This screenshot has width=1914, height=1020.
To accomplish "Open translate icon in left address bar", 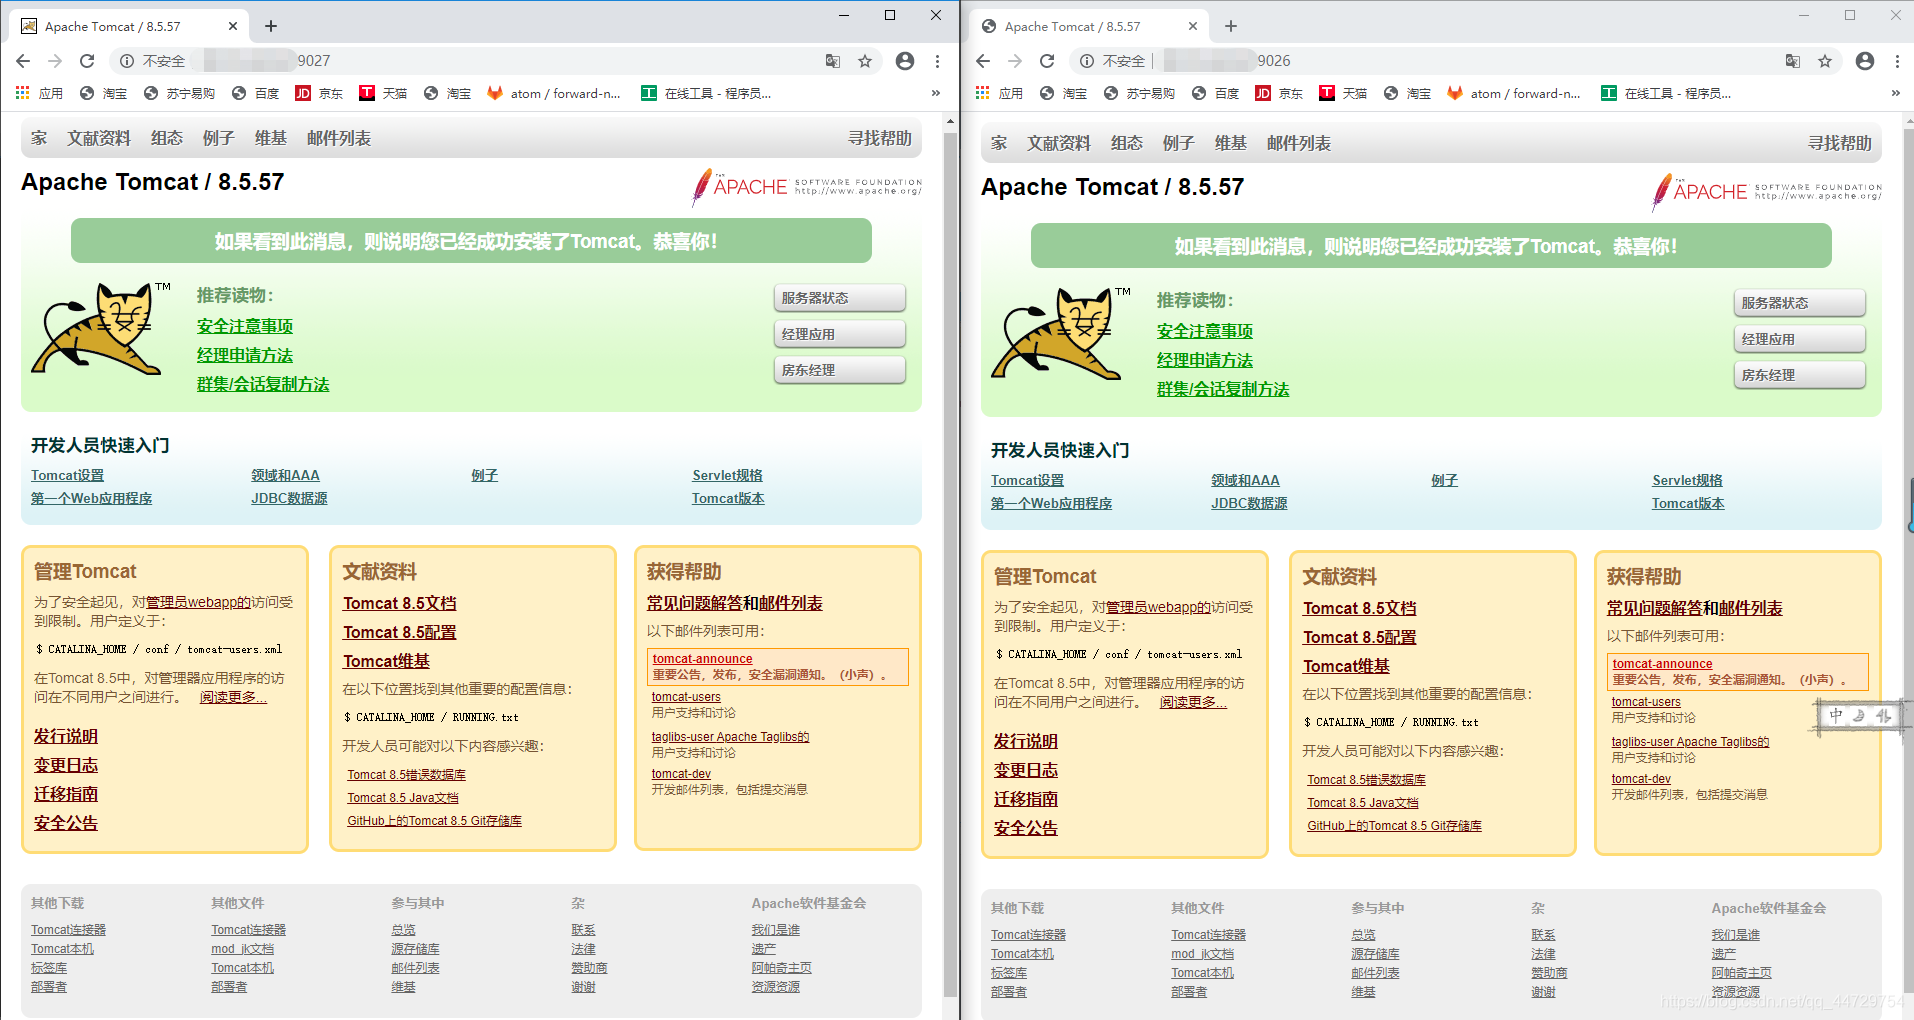I will tap(833, 61).
